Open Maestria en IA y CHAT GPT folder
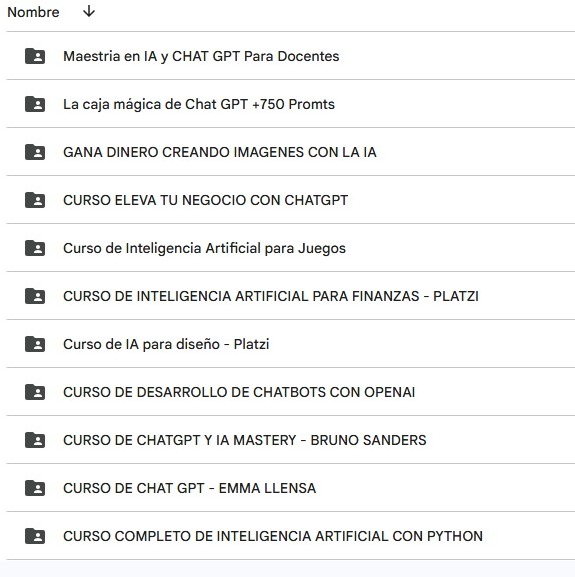This screenshot has height=577, width=575. 291,56
